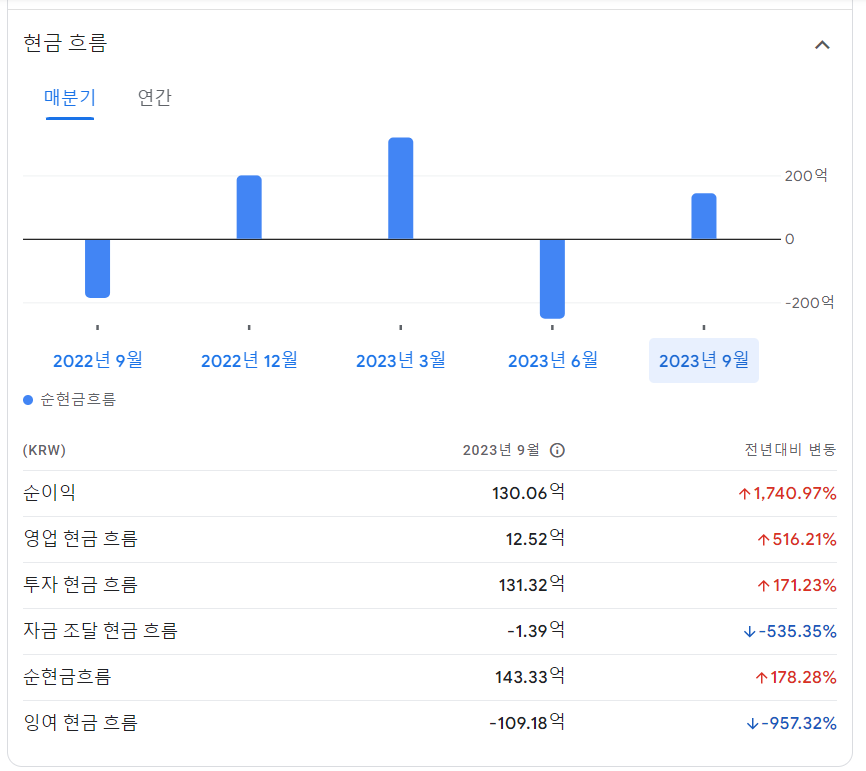Switch to the 매분기 tab
This screenshot has width=866, height=771.
(70, 98)
